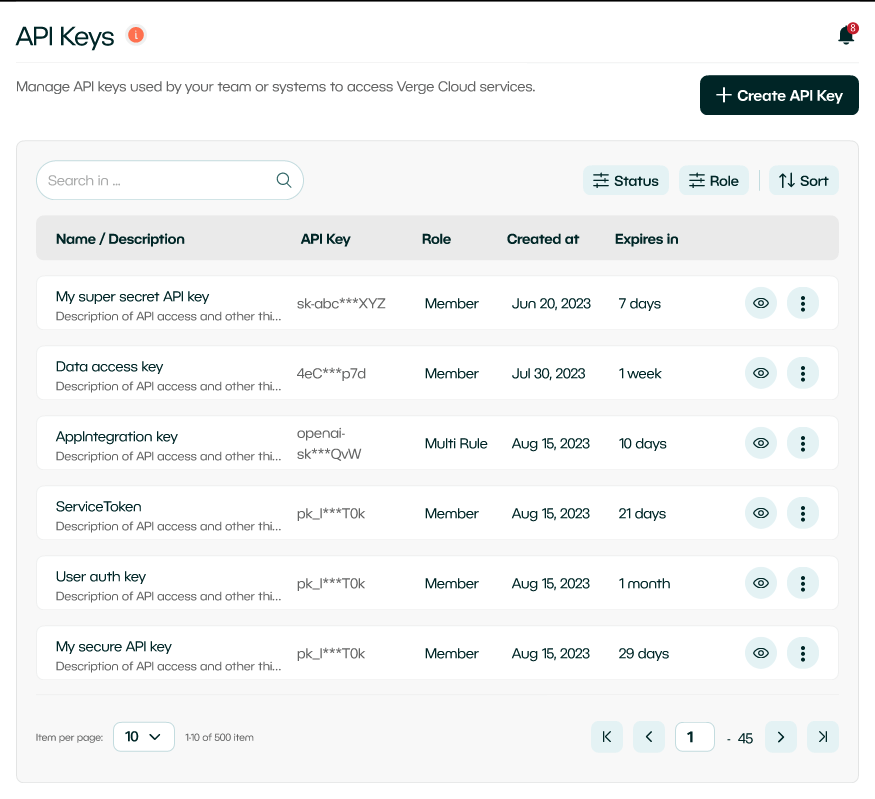Click the Create API Key button

(x=779, y=95)
